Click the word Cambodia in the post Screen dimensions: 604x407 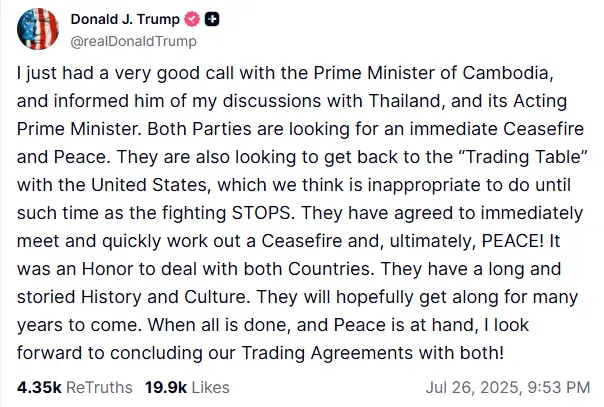click(505, 73)
